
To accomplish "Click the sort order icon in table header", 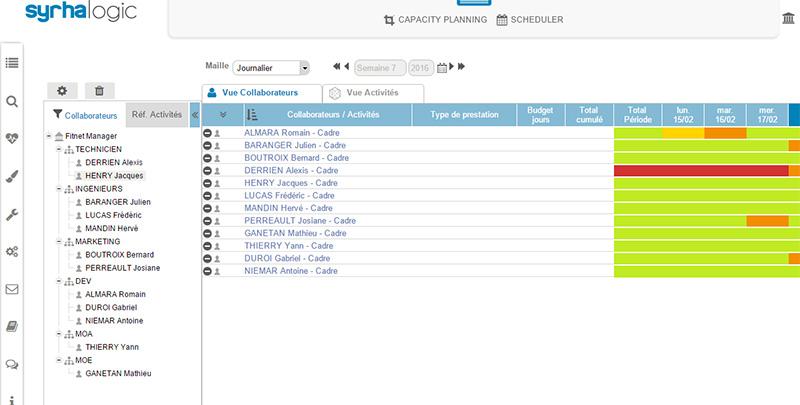I will (x=252, y=115).
